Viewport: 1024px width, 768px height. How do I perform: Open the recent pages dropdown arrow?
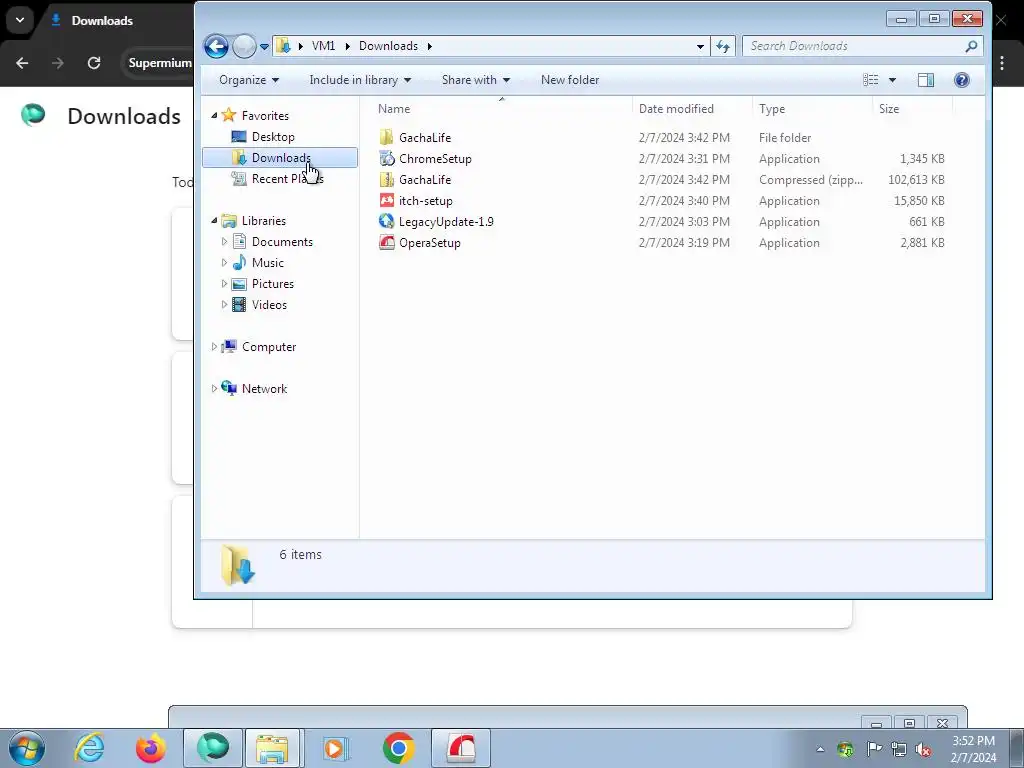click(264, 46)
